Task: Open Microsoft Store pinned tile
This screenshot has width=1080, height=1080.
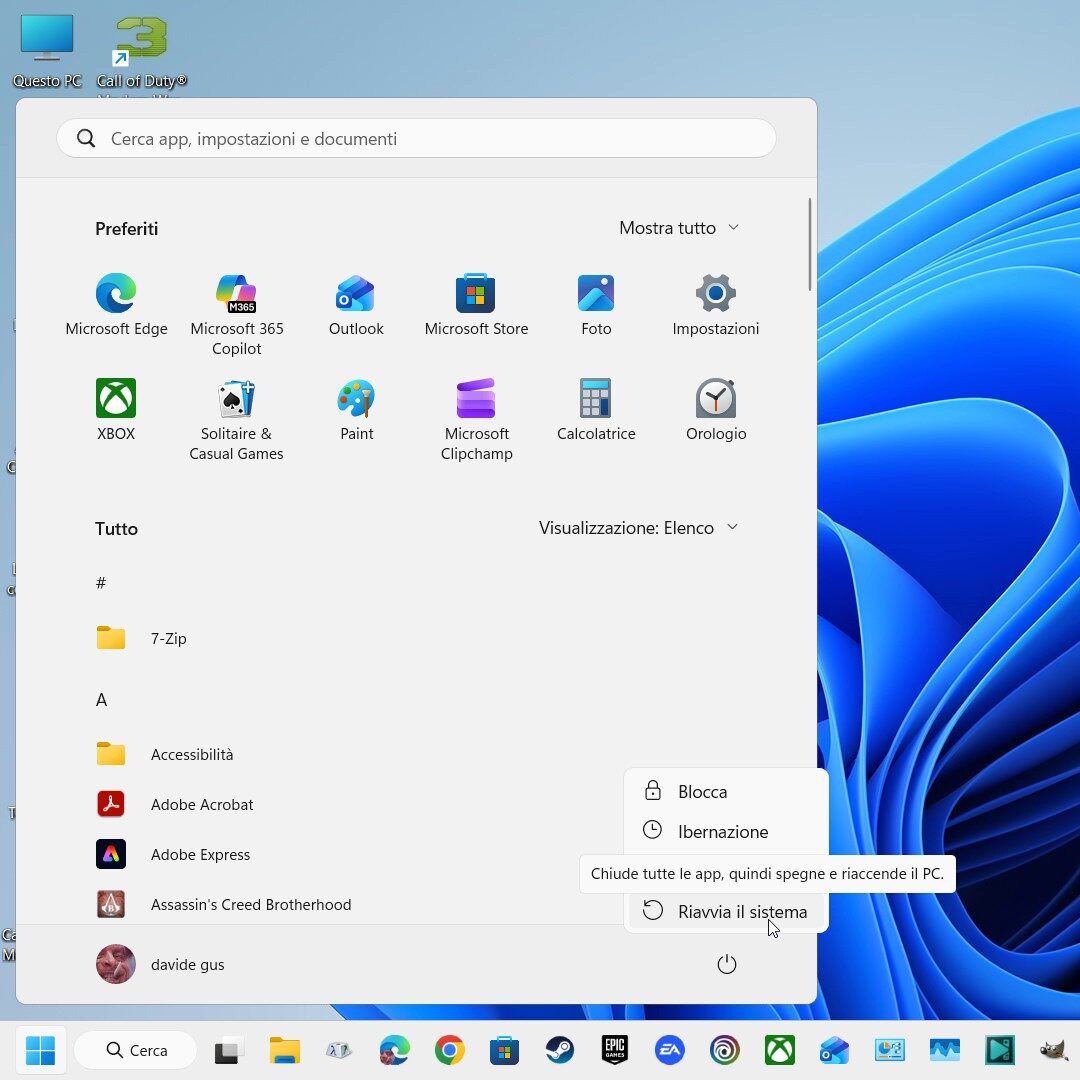Action: click(x=476, y=304)
